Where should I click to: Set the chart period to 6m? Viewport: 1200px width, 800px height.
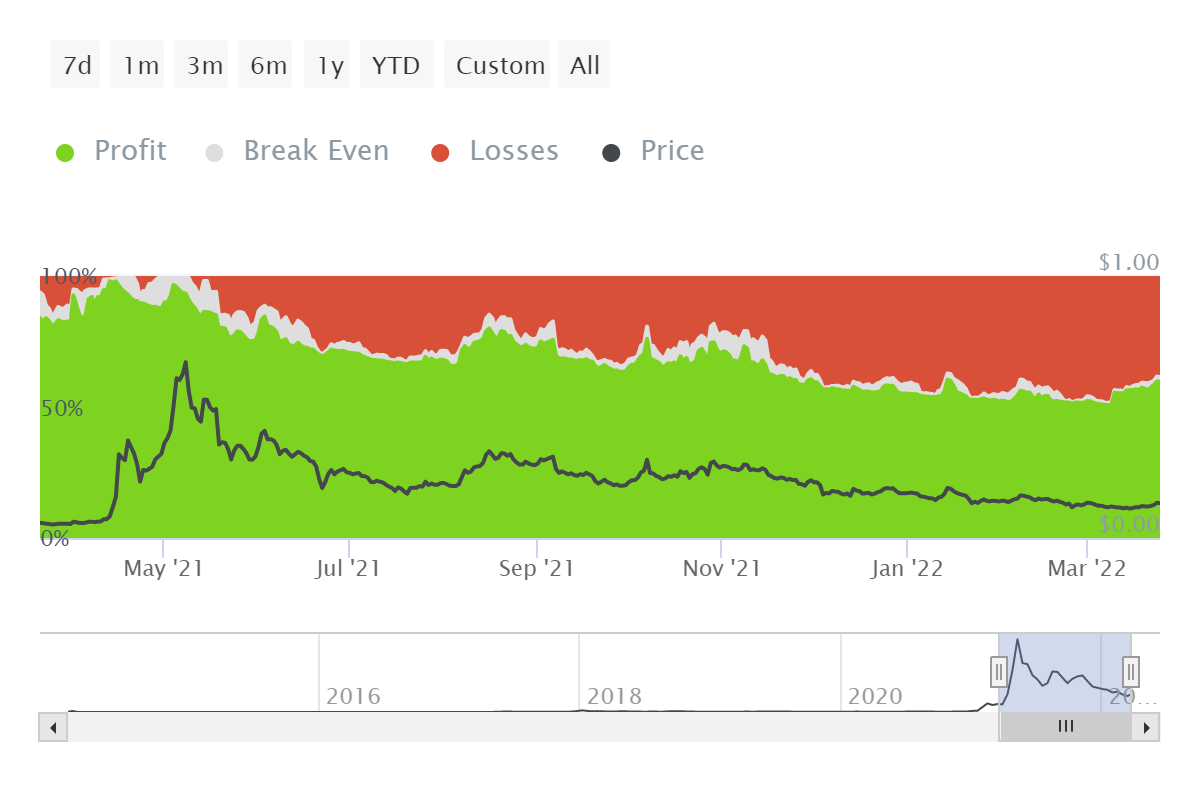pos(268,66)
